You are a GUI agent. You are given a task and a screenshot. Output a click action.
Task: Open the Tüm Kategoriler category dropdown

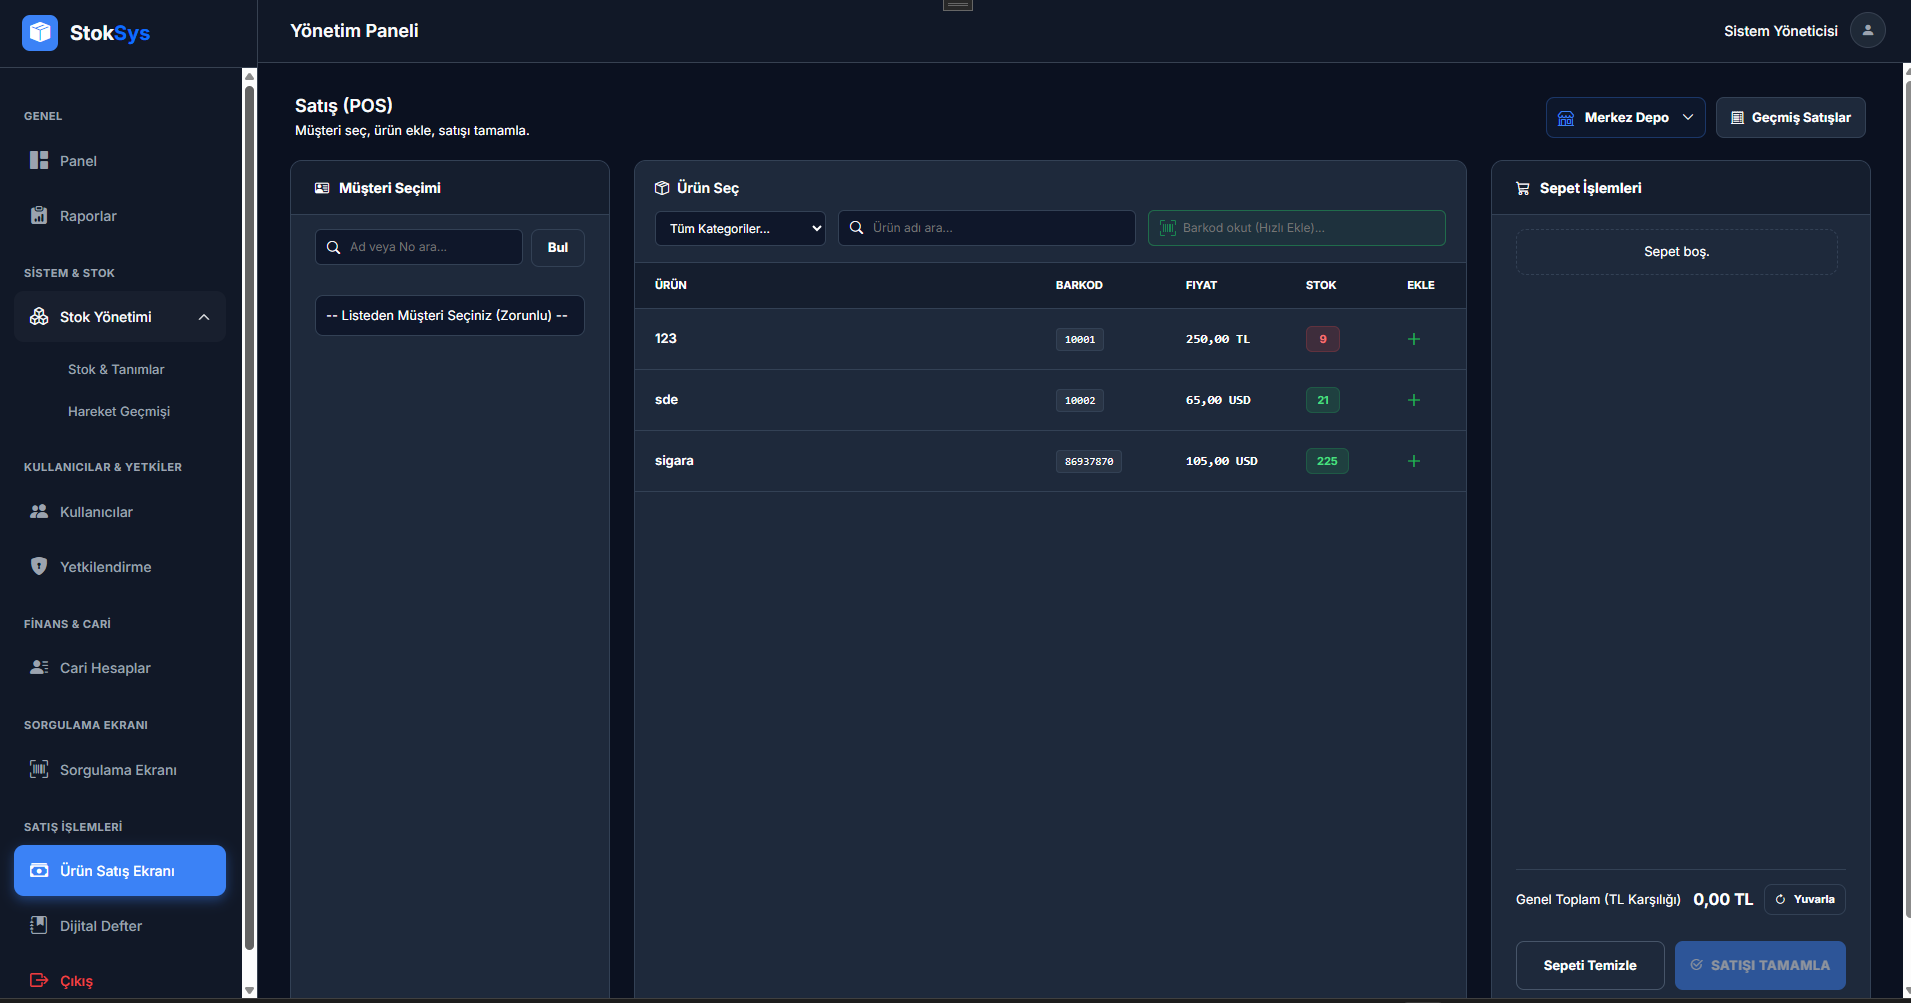(740, 228)
